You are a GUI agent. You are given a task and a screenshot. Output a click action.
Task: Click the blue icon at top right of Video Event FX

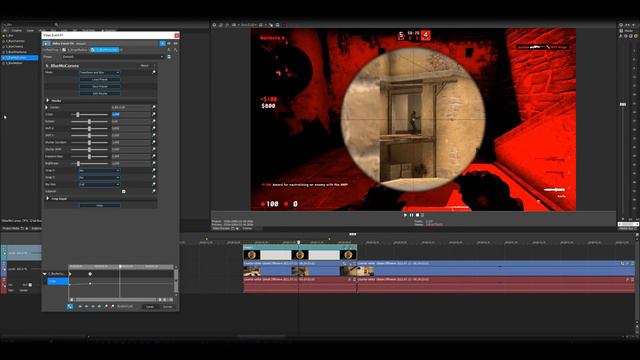click(x=162, y=43)
